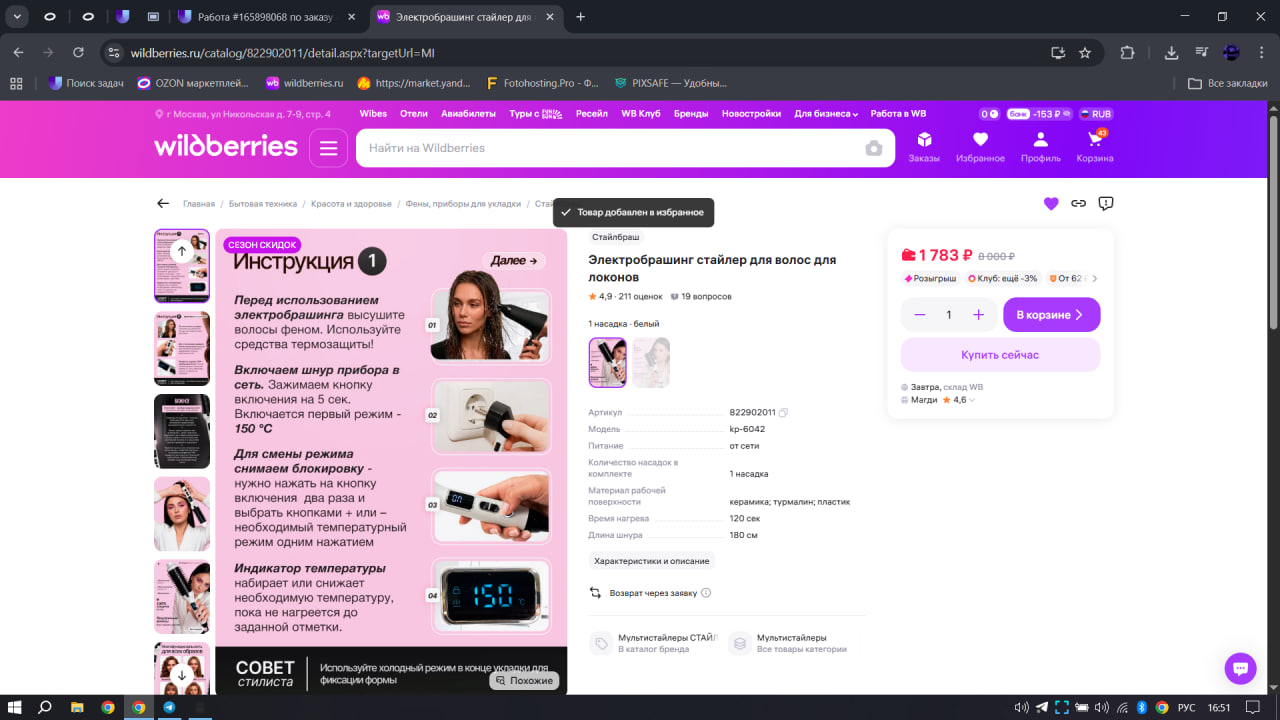This screenshot has height=720, width=1280.
Task: Increase the quantity with the plus button
Action: (979, 315)
